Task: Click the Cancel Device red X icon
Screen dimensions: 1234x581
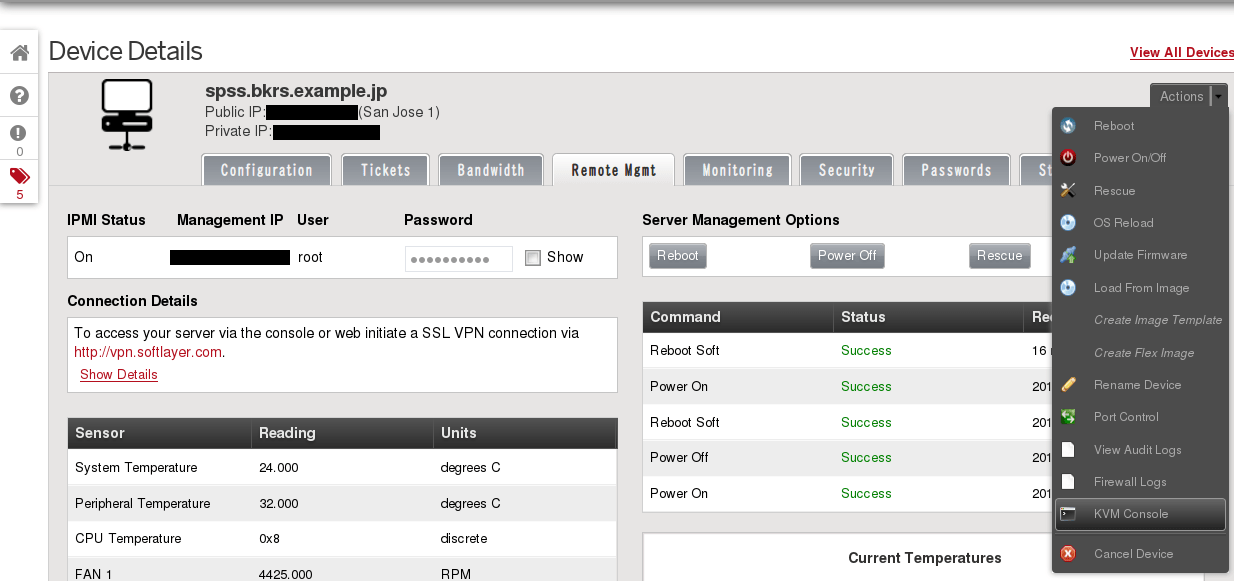Action: (x=1068, y=554)
